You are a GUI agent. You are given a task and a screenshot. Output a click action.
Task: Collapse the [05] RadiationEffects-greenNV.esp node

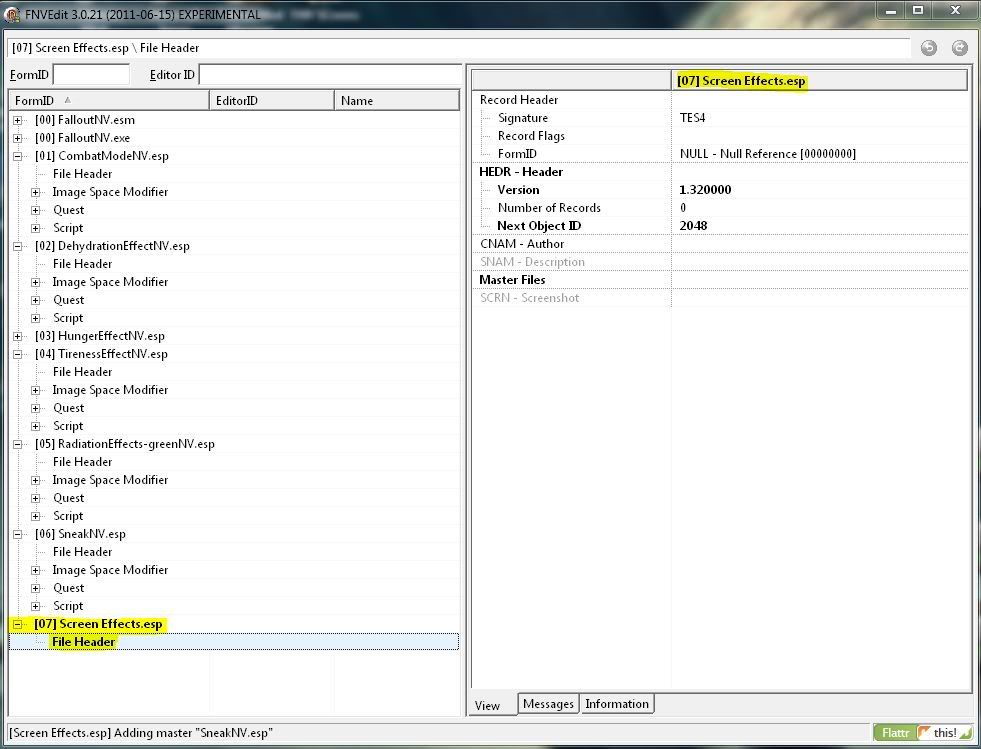(x=18, y=444)
